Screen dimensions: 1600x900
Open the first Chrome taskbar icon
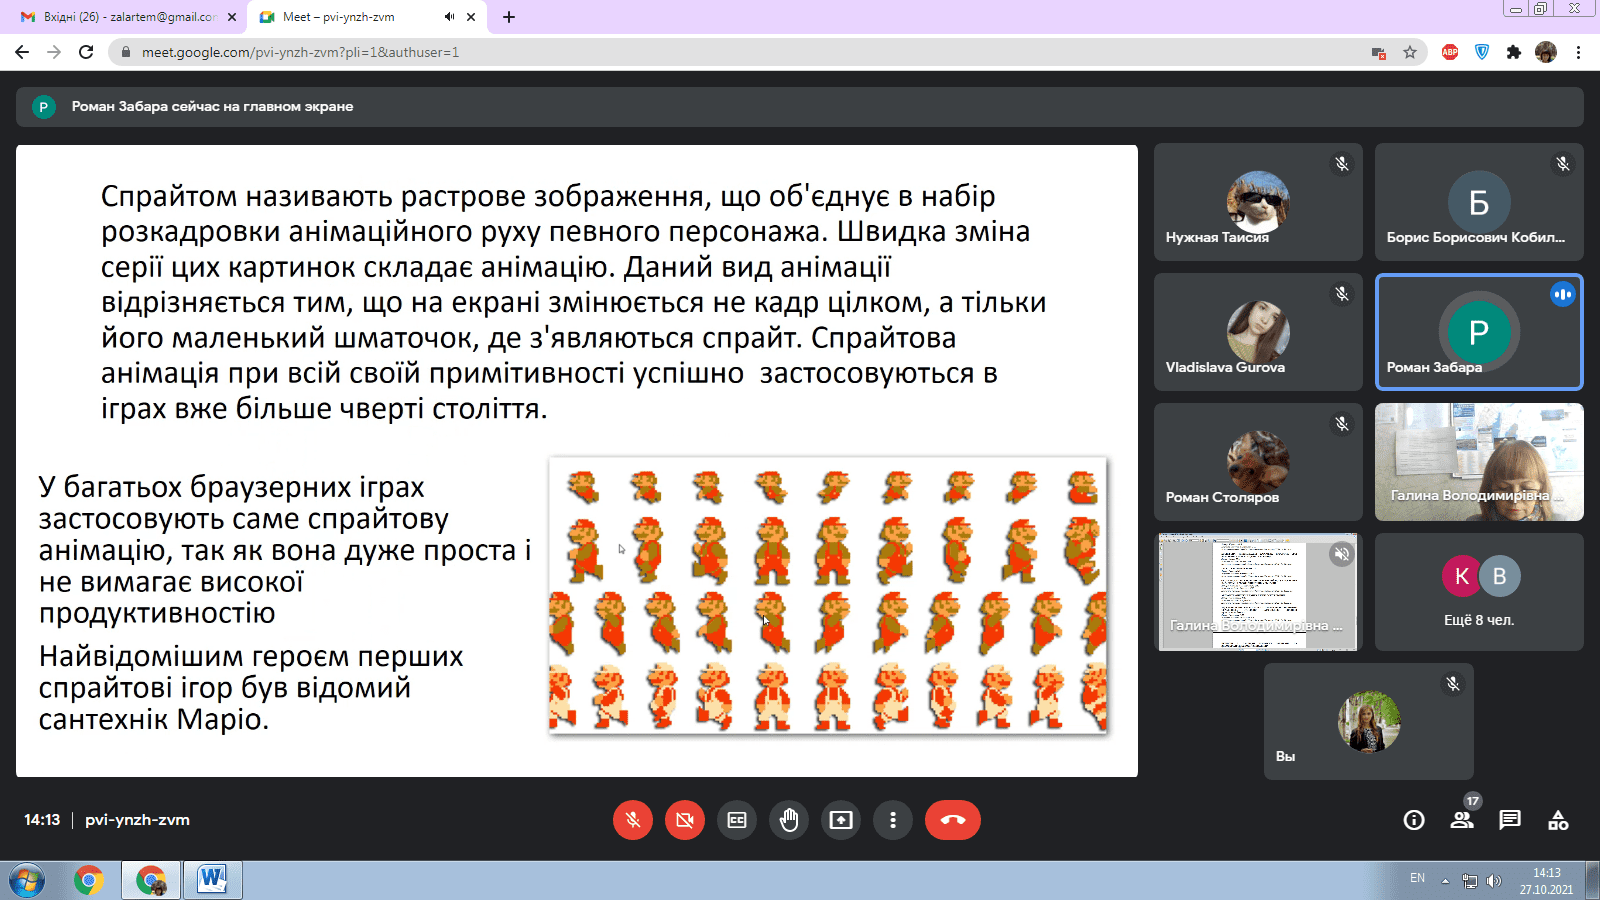click(x=89, y=881)
